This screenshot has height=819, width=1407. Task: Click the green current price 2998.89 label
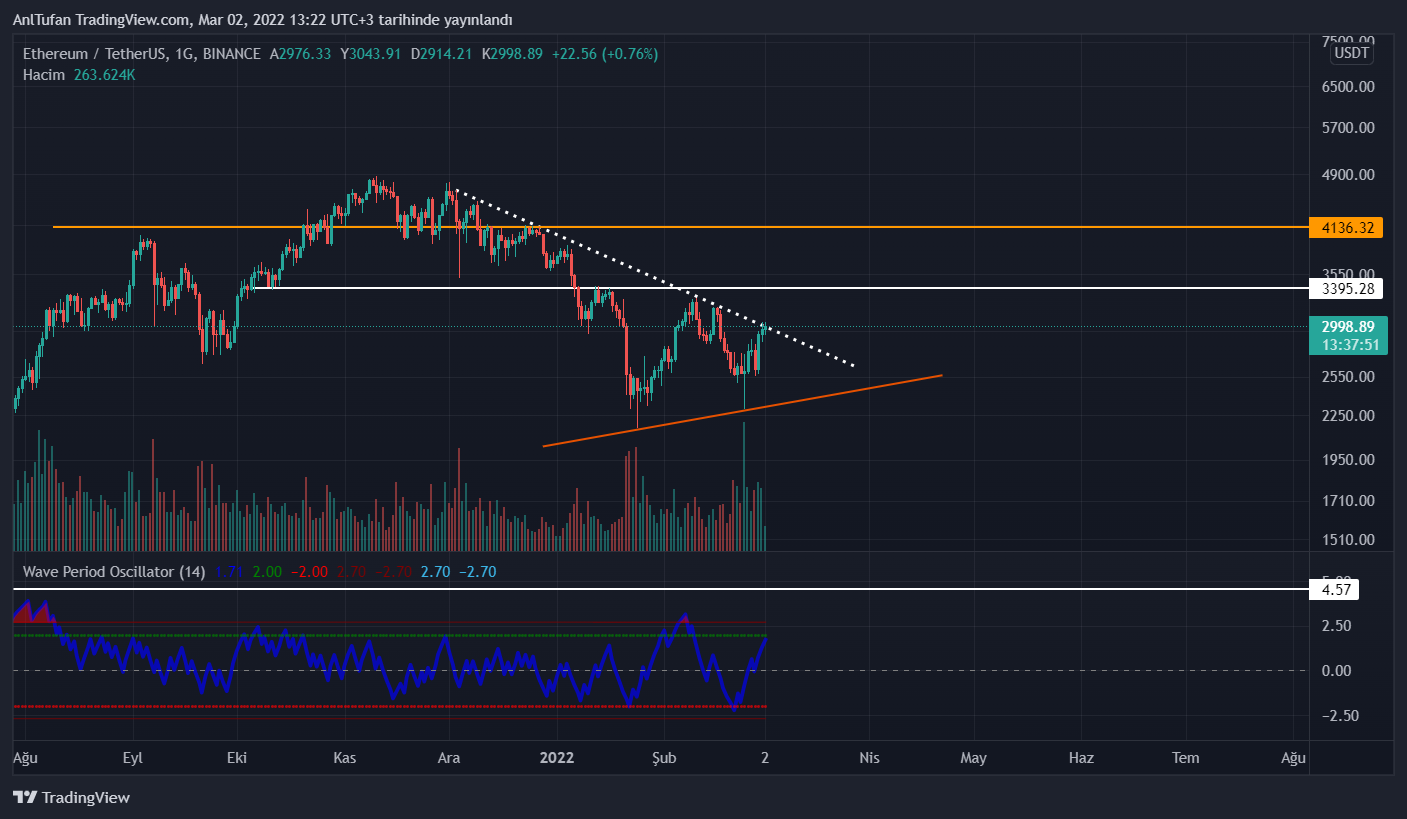(1346, 327)
